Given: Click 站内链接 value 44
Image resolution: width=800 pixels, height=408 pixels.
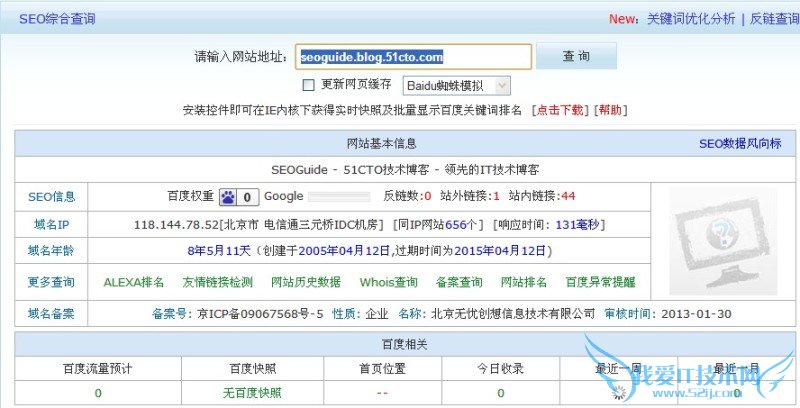Looking at the screenshot, I should [568, 196].
